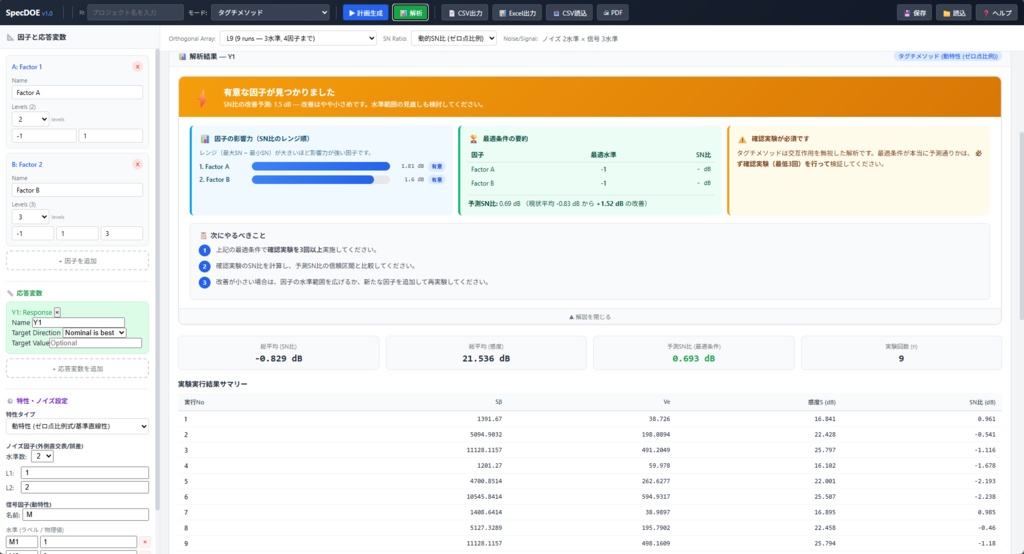The height and width of the screenshot is (554, 1024).
Task: Click the タグチメソッド (動特性) badge
Action: coord(947,56)
